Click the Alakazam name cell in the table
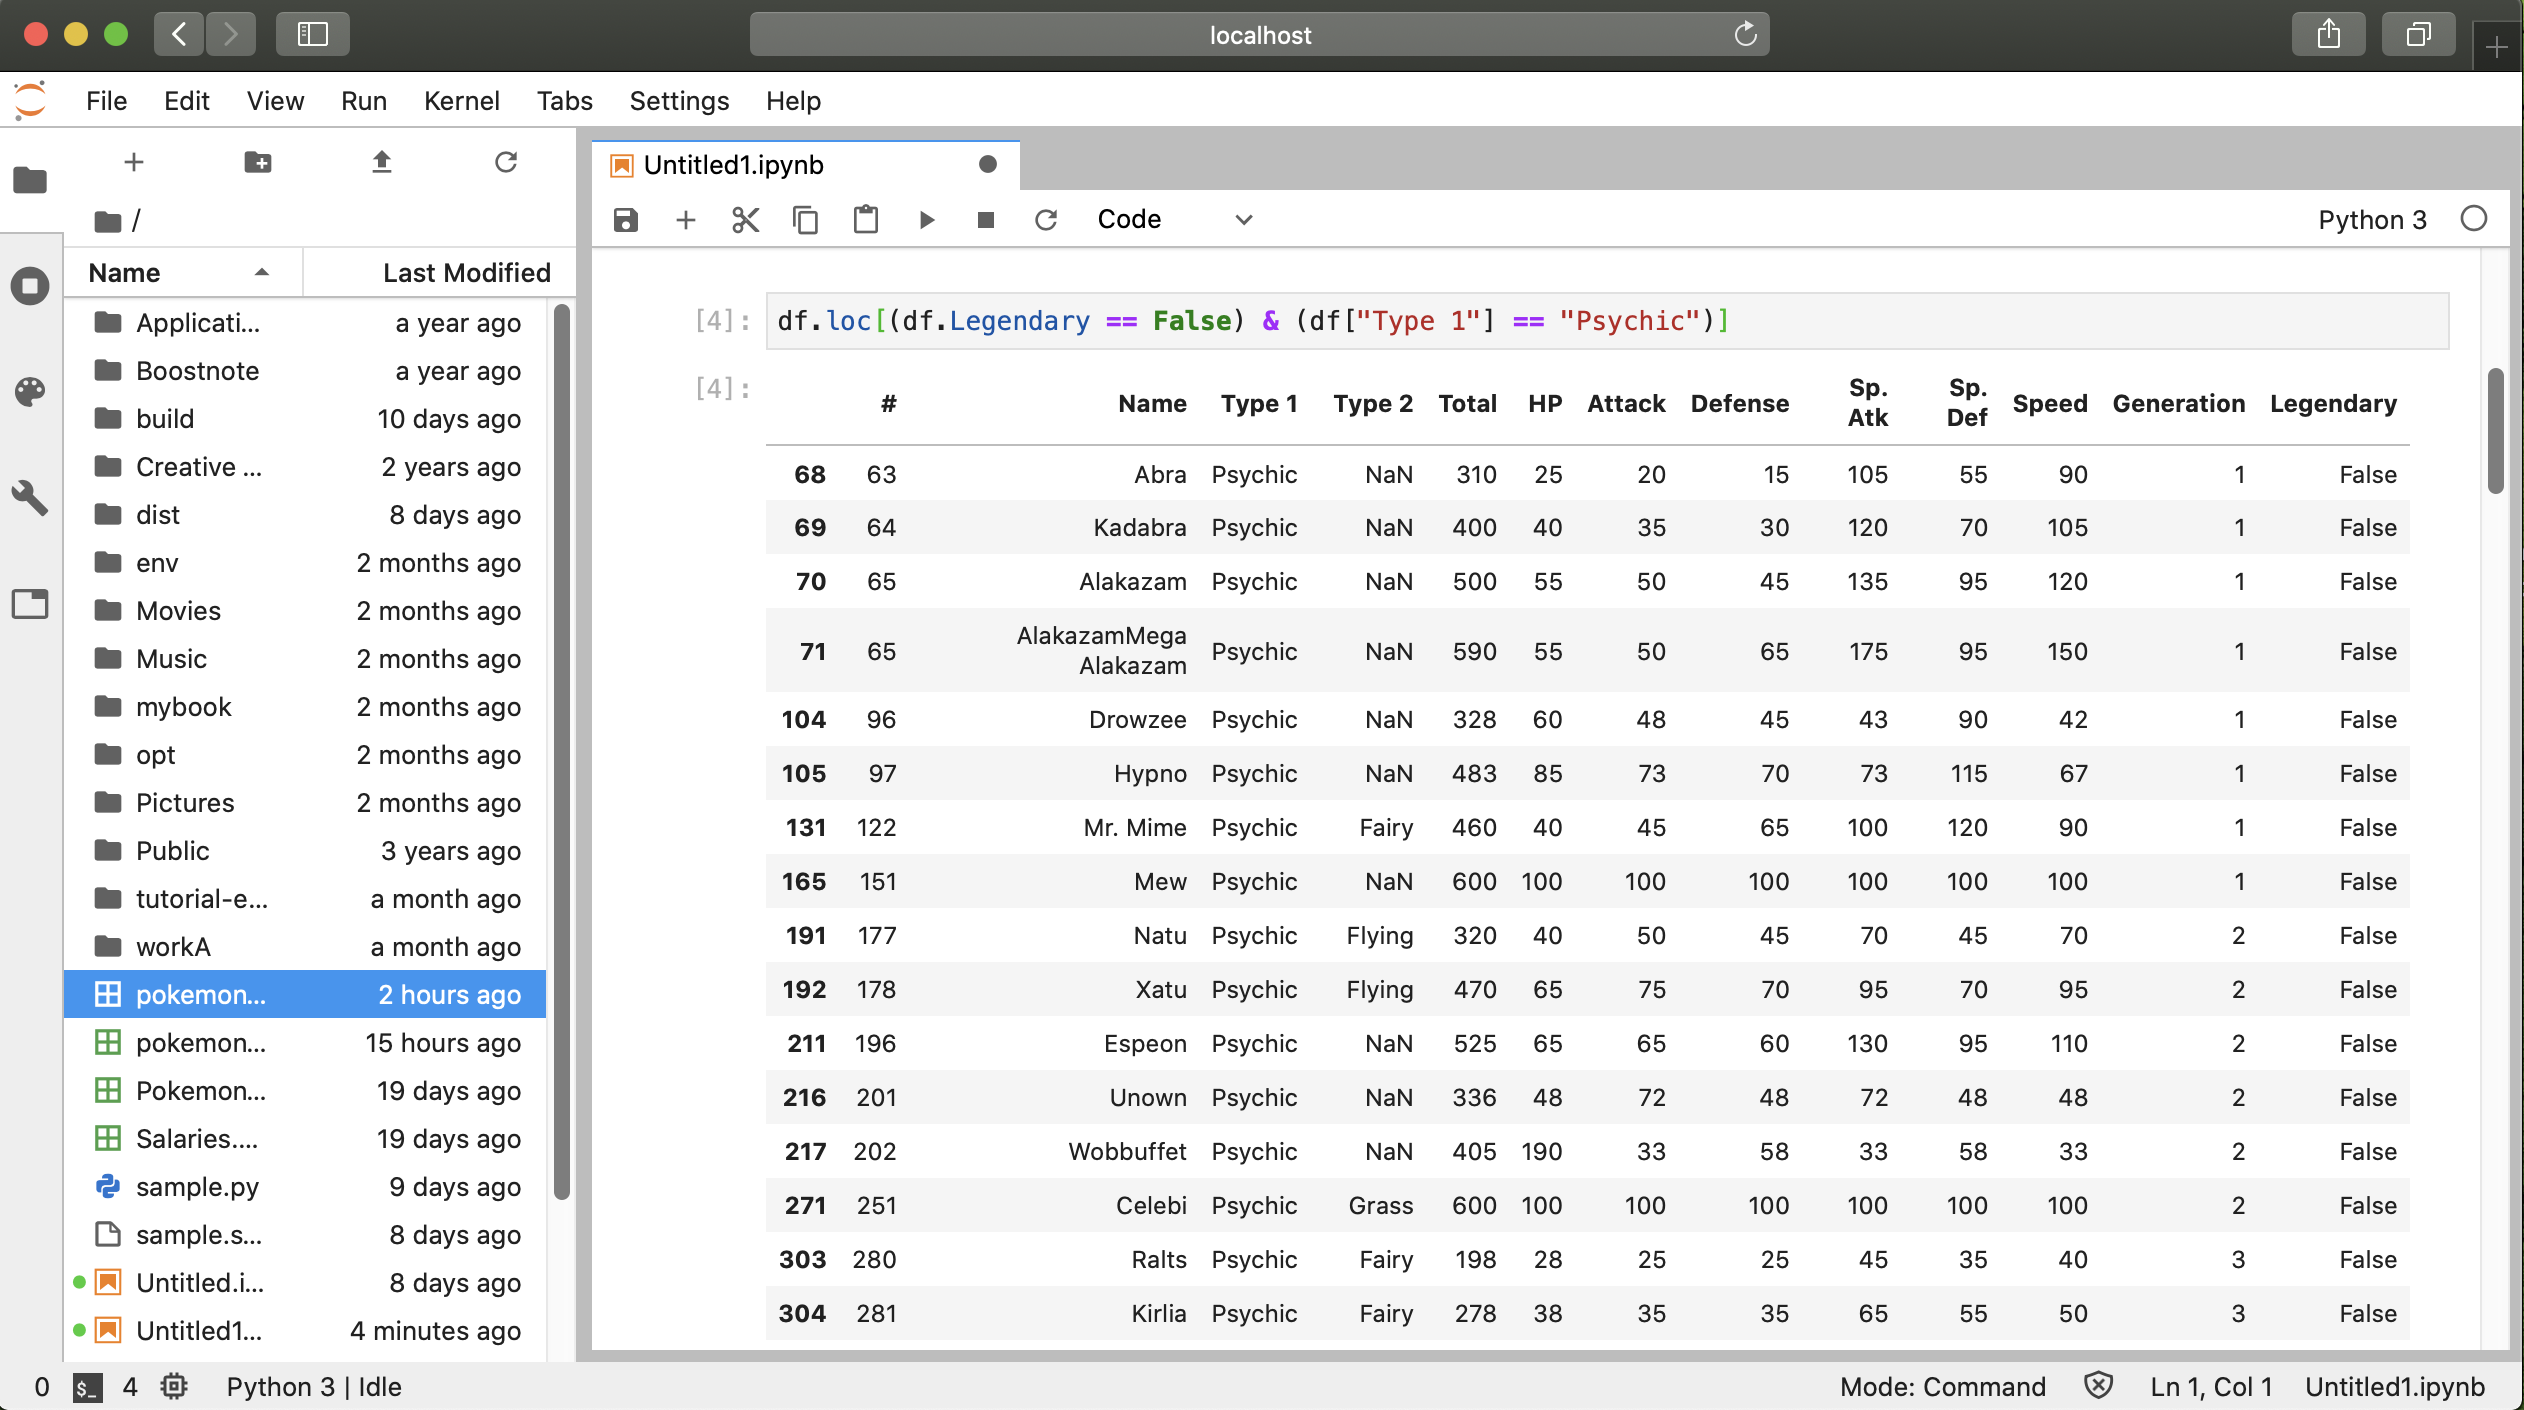2524x1410 pixels. (1132, 582)
